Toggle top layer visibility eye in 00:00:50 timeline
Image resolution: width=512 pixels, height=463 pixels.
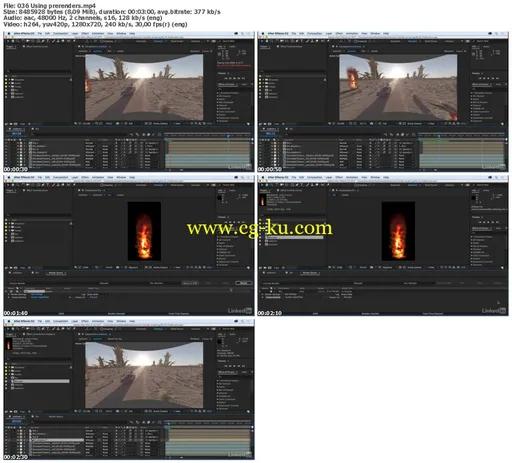click(260, 143)
